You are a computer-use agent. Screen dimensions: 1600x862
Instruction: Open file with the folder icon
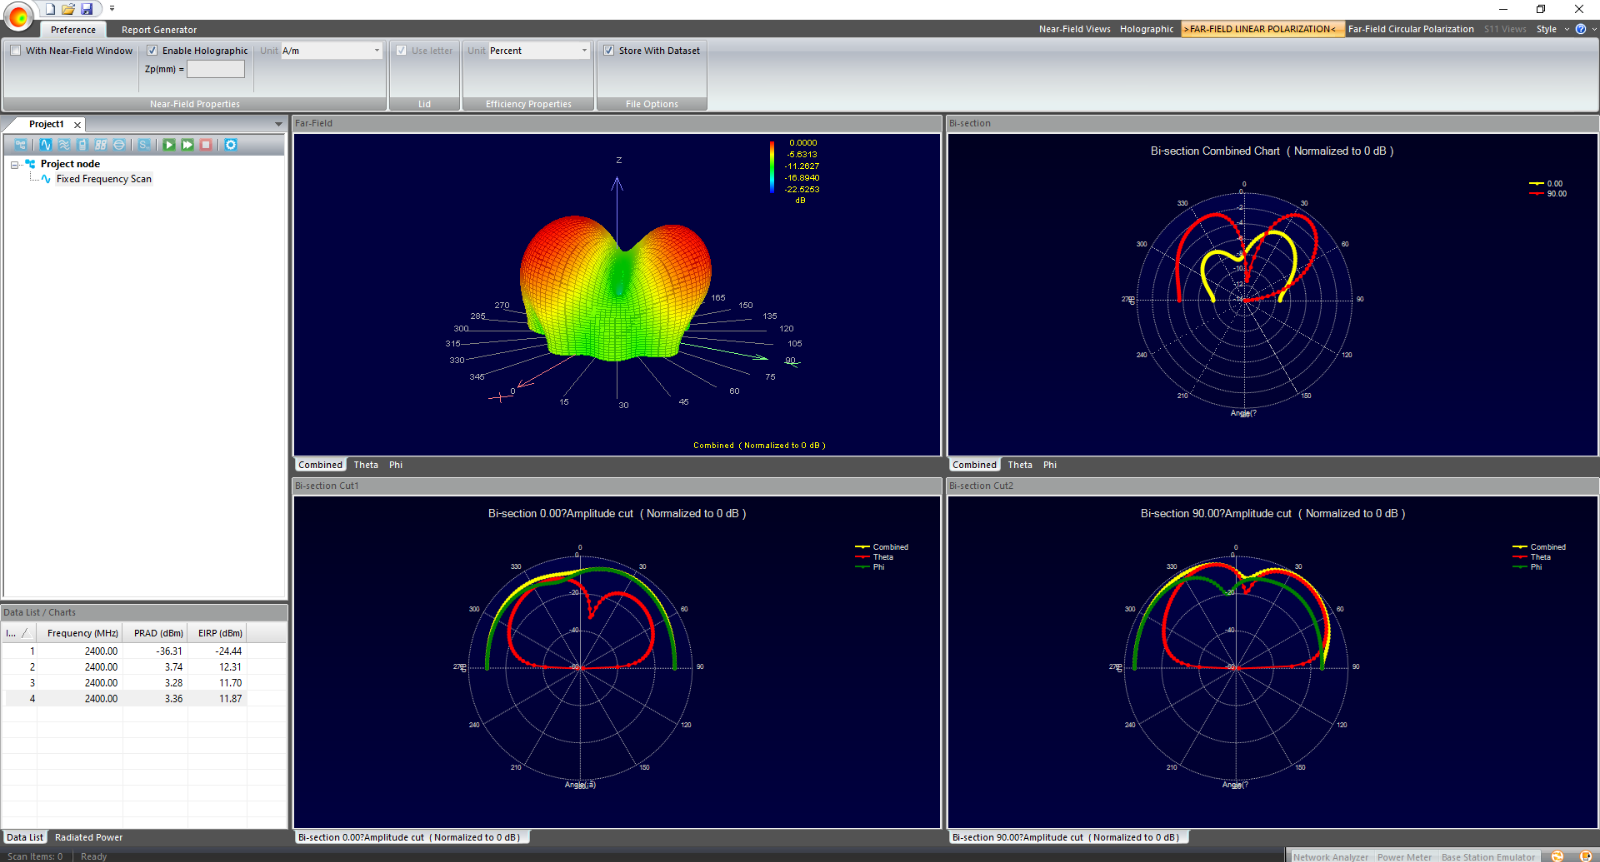click(68, 9)
